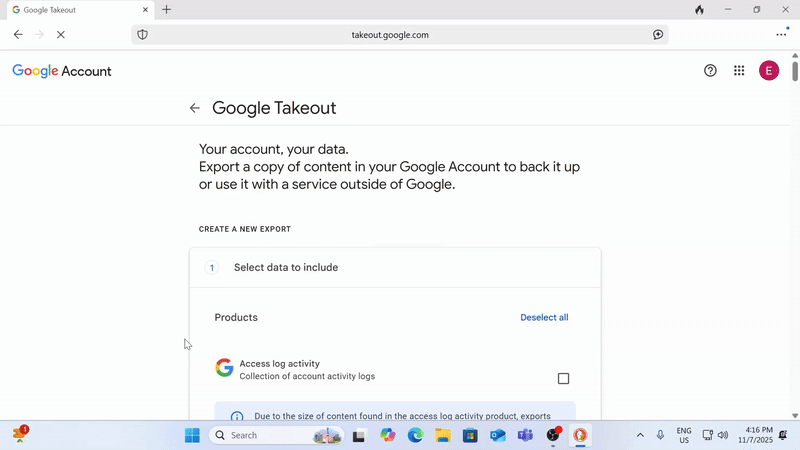Click the takeout.google.com address field

pyautogui.click(x=390, y=35)
